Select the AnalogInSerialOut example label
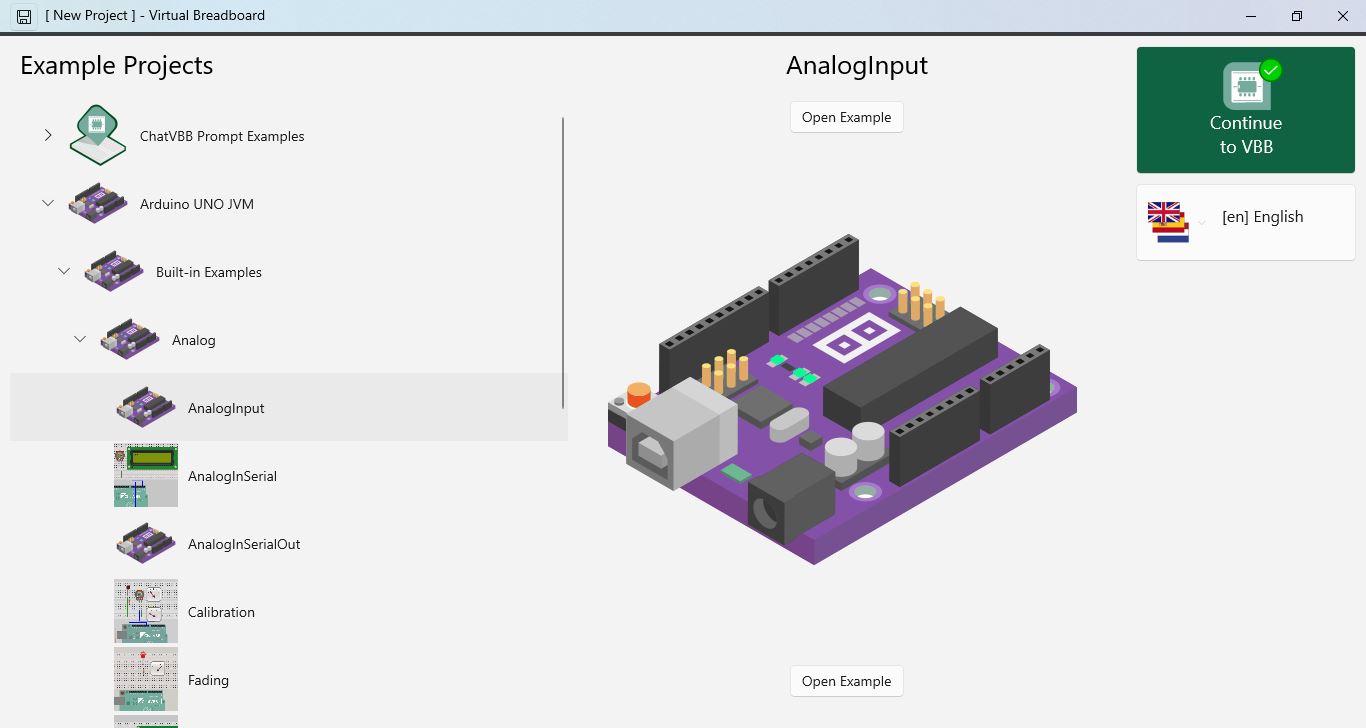Screen dimensions: 1366x728 (244, 544)
